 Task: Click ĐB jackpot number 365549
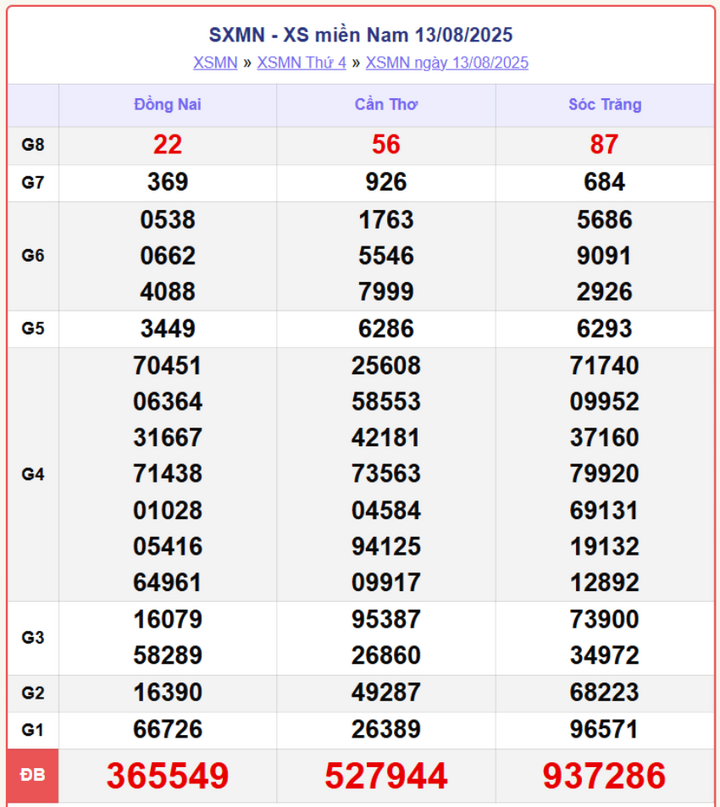tap(168, 776)
